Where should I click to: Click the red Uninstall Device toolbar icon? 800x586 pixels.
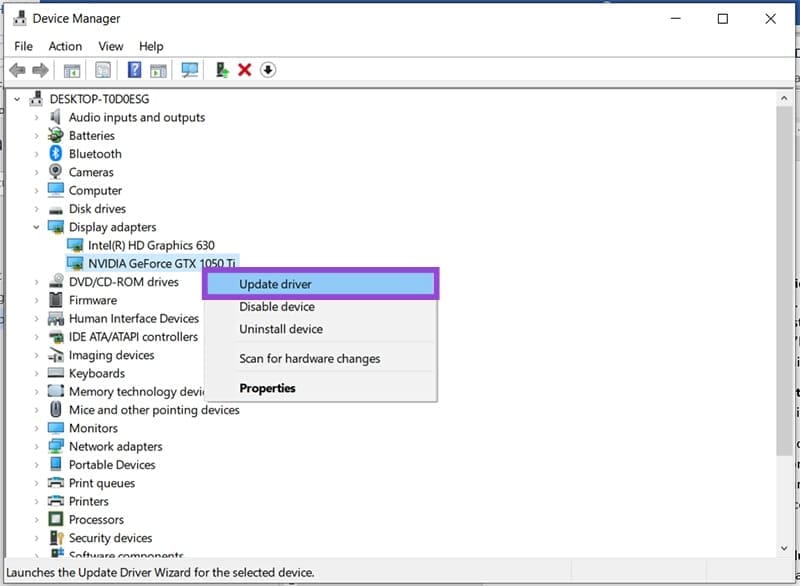243,70
